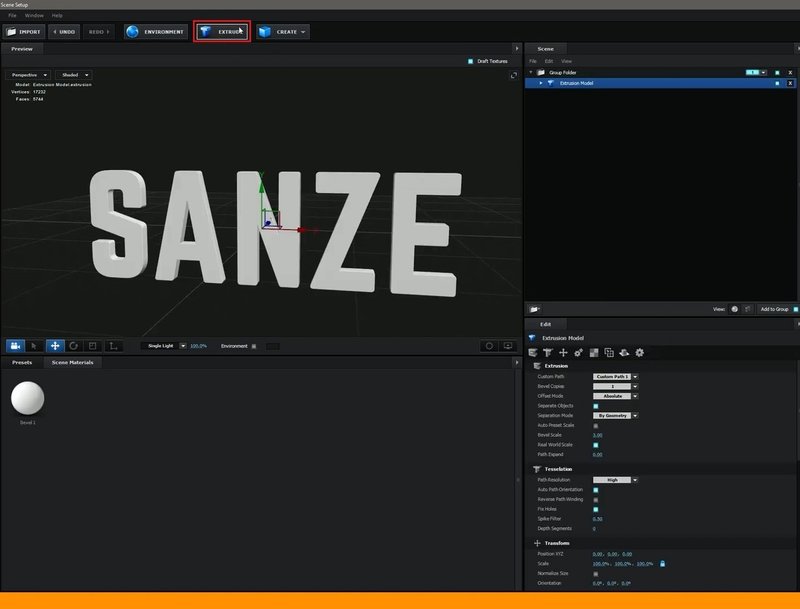The width and height of the screenshot is (800, 609).
Task: Click the surface icon in Edit toolbar
Action: tap(624, 352)
